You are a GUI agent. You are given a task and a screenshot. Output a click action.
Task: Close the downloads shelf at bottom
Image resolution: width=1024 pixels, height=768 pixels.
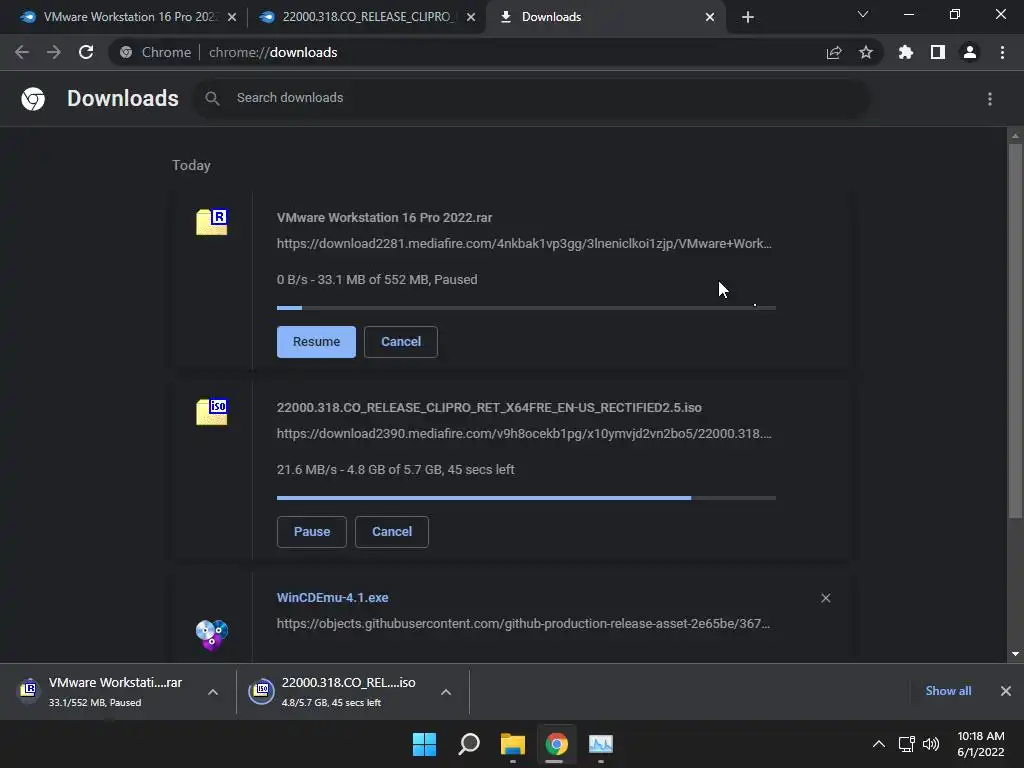pyautogui.click(x=1006, y=691)
